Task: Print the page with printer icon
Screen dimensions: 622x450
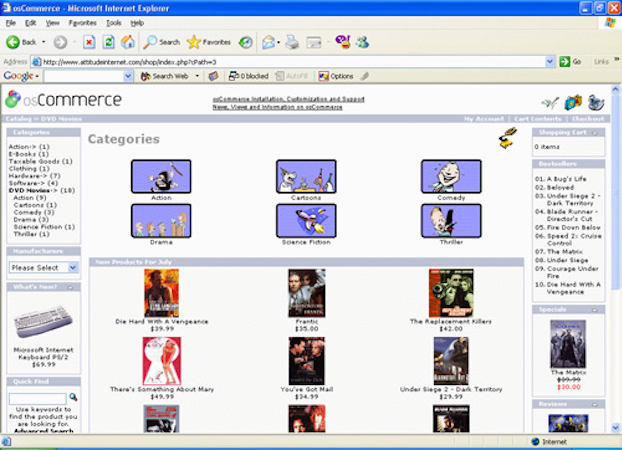Action: pos(292,42)
